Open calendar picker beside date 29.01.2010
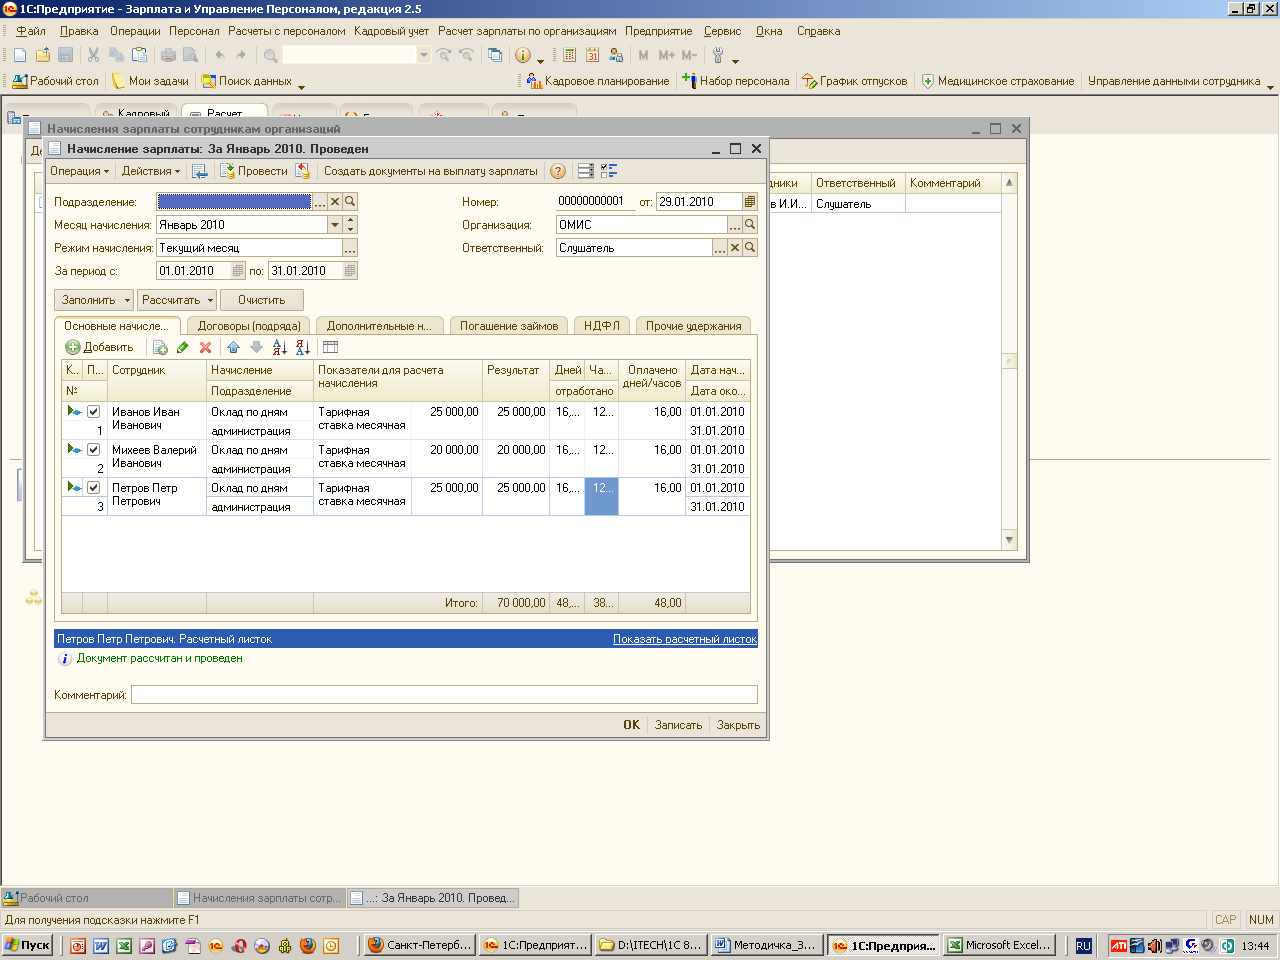The height and width of the screenshot is (960, 1280). point(750,202)
